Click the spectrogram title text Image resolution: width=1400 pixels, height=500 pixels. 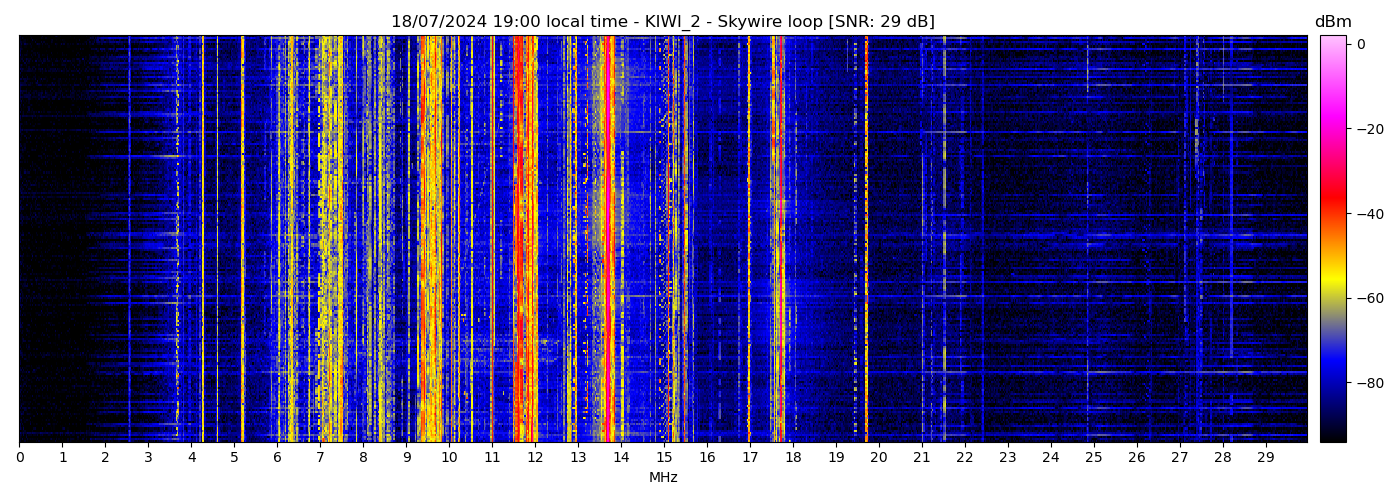(662, 22)
